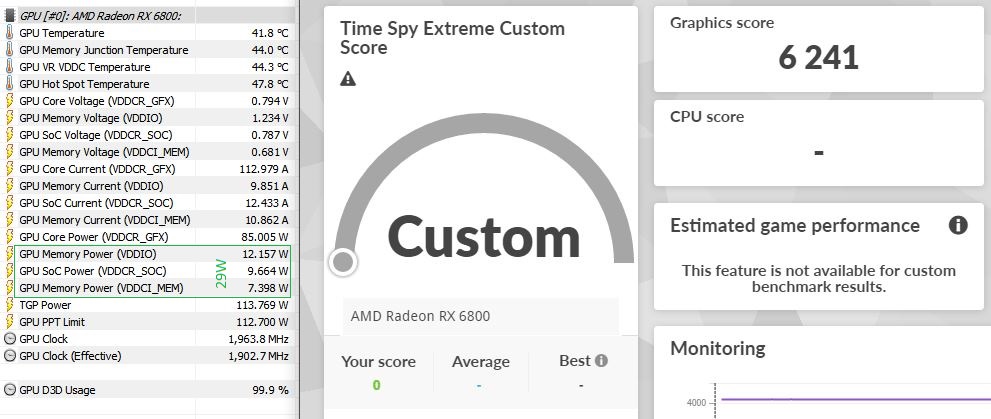Click clock icon beside GPU Clock (Effective)
Viewport: 991px width, 419px height.
(x=9, y=356)
